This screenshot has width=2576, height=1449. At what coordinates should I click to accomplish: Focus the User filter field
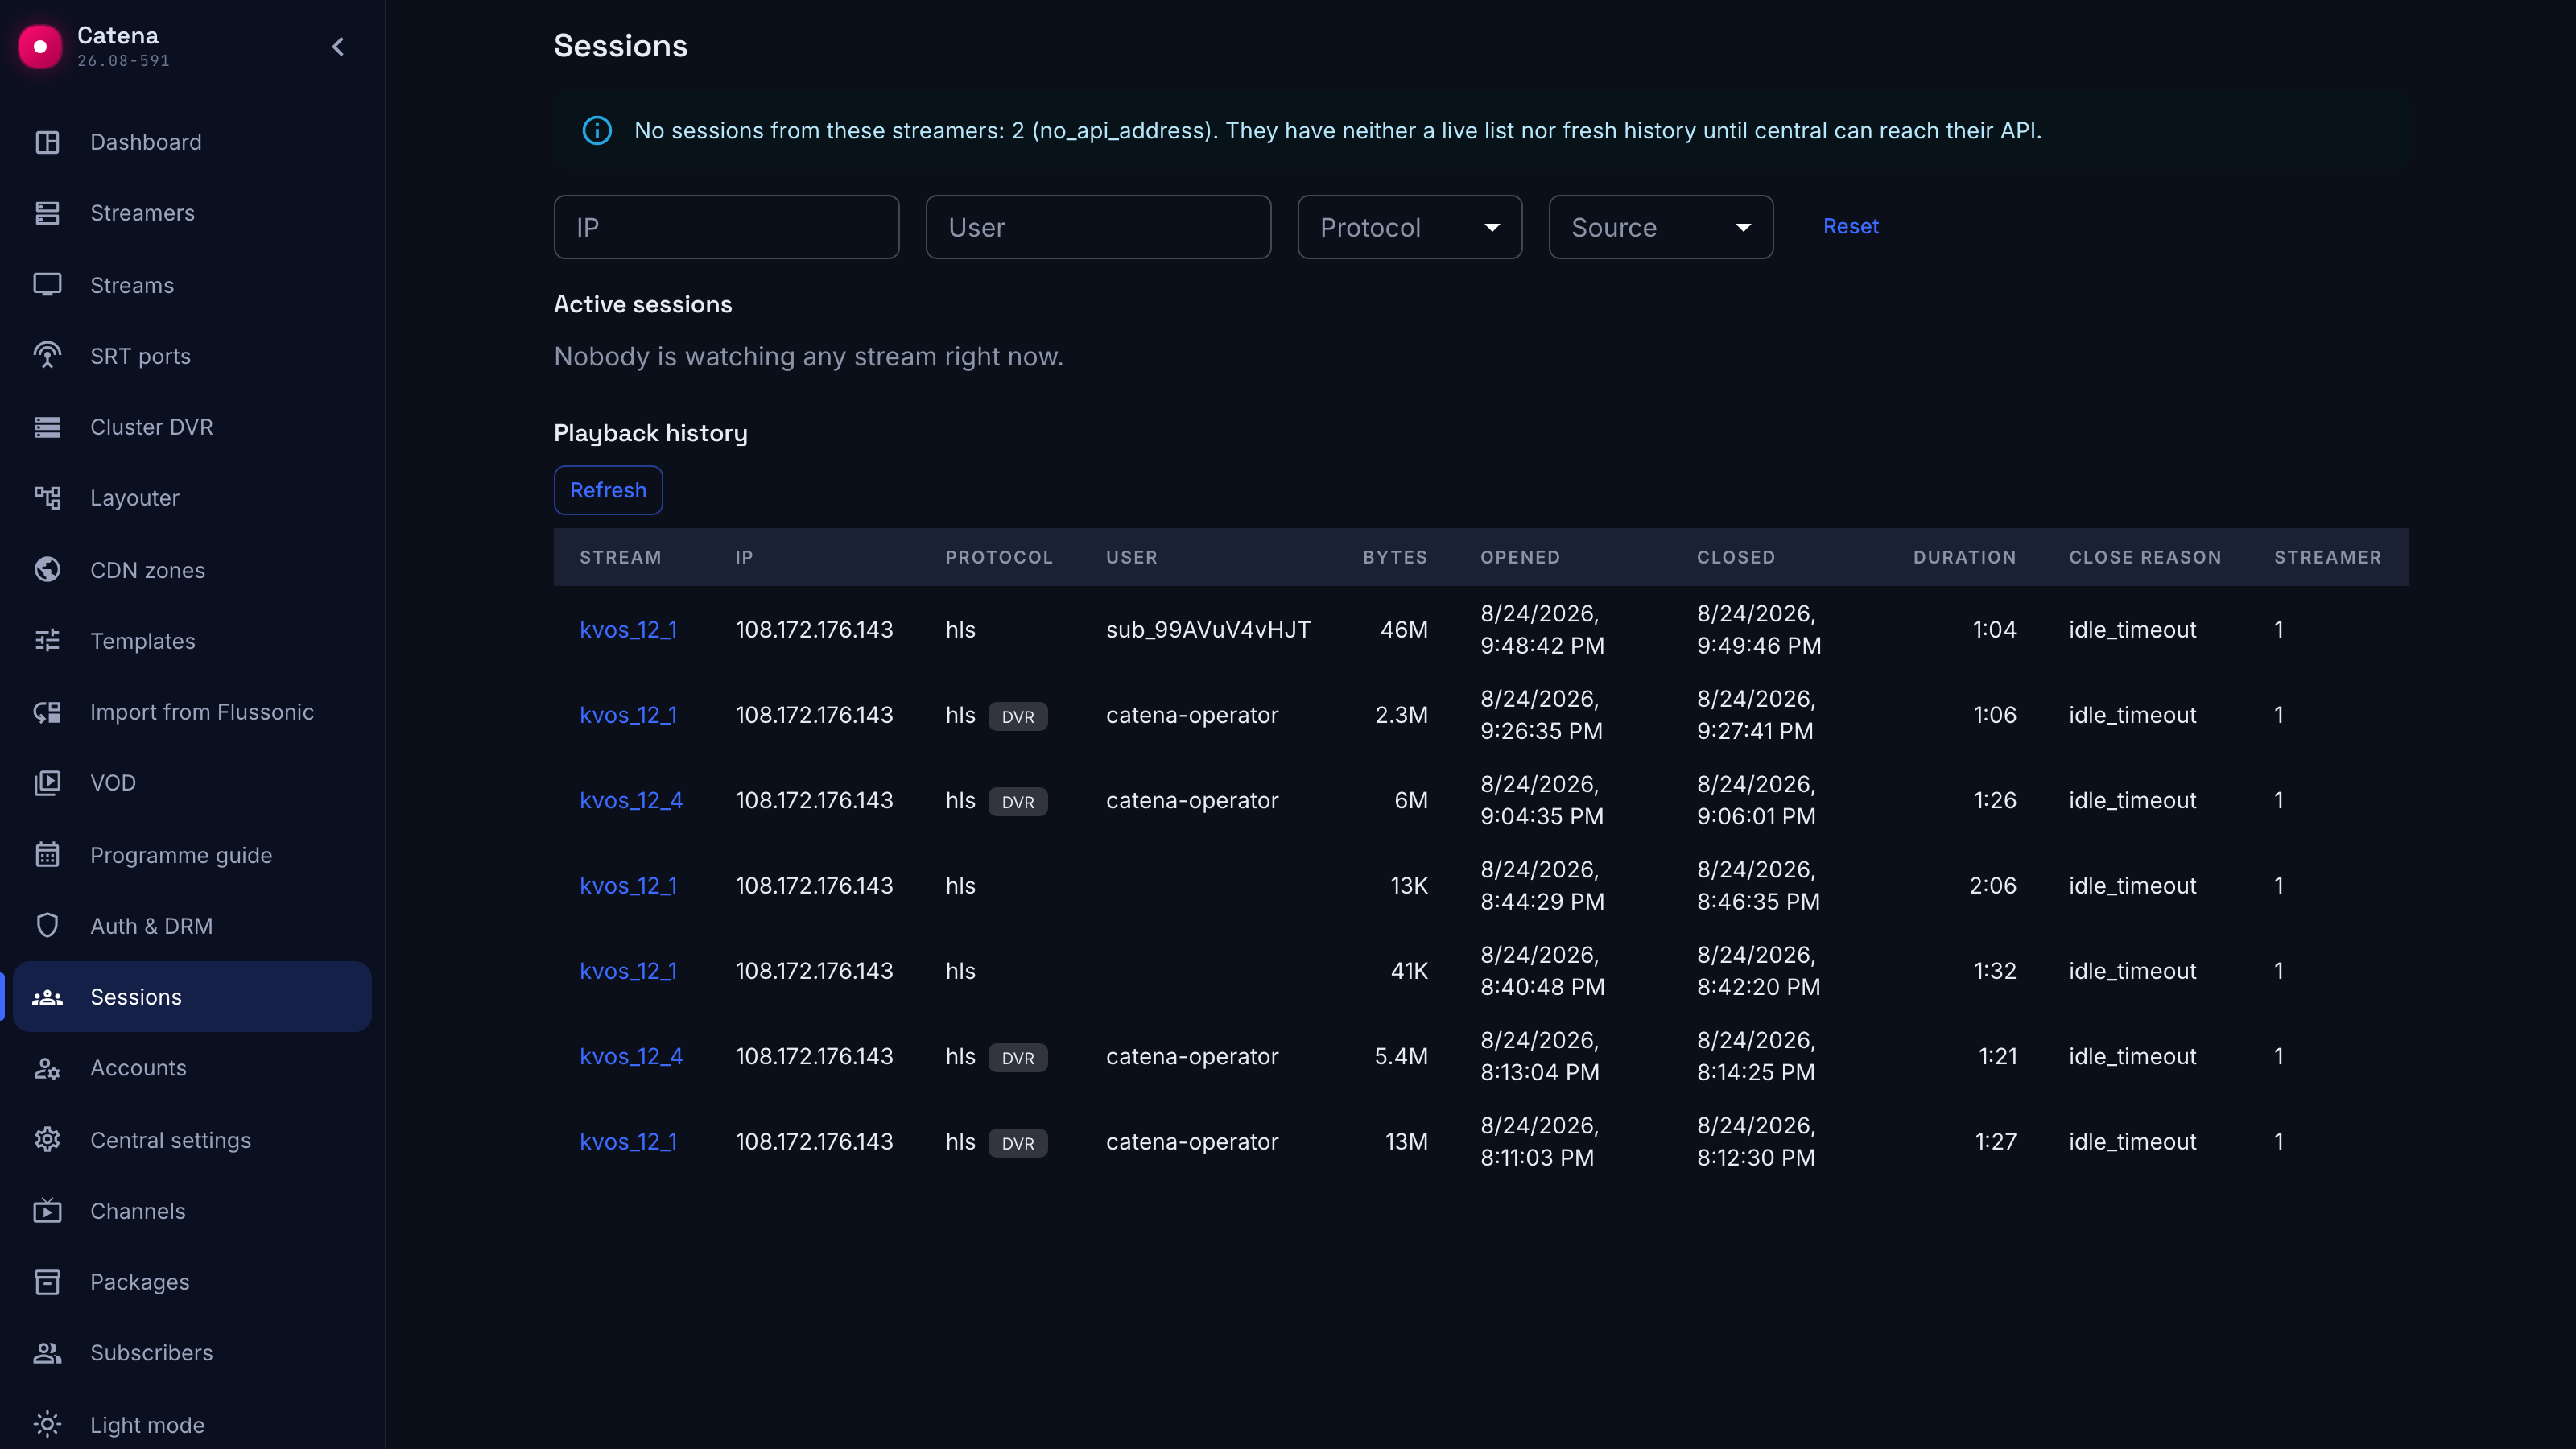1098,227
